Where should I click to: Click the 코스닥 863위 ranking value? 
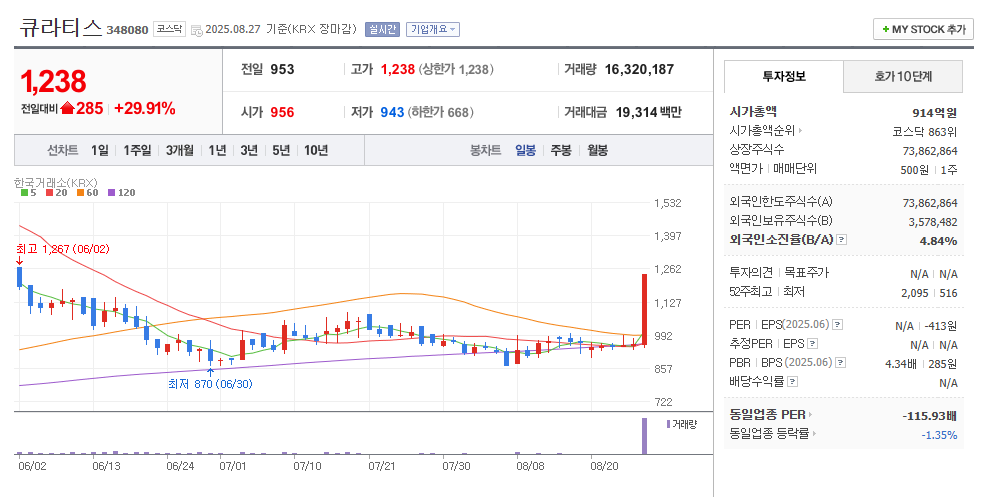click(x=925, y=132)
